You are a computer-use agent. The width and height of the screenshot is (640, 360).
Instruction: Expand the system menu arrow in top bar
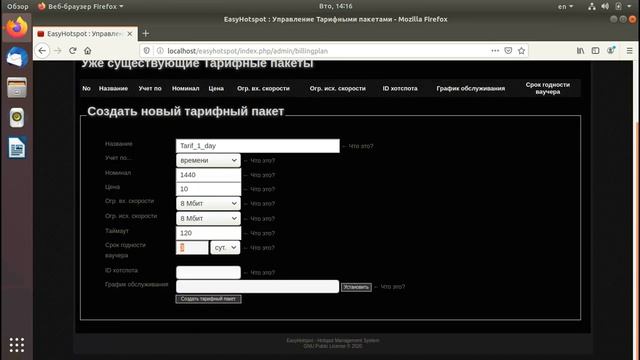point(629,6)
